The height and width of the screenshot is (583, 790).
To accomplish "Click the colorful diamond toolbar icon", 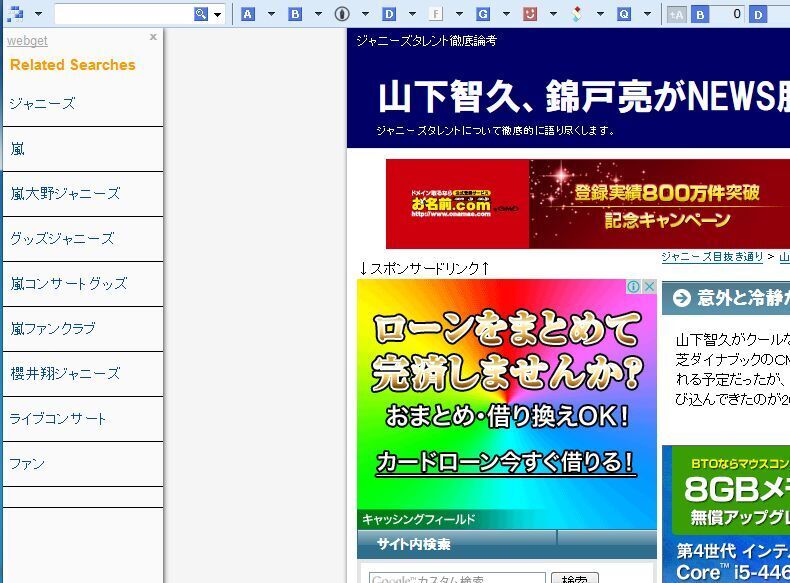I will [x=577, y=14].
